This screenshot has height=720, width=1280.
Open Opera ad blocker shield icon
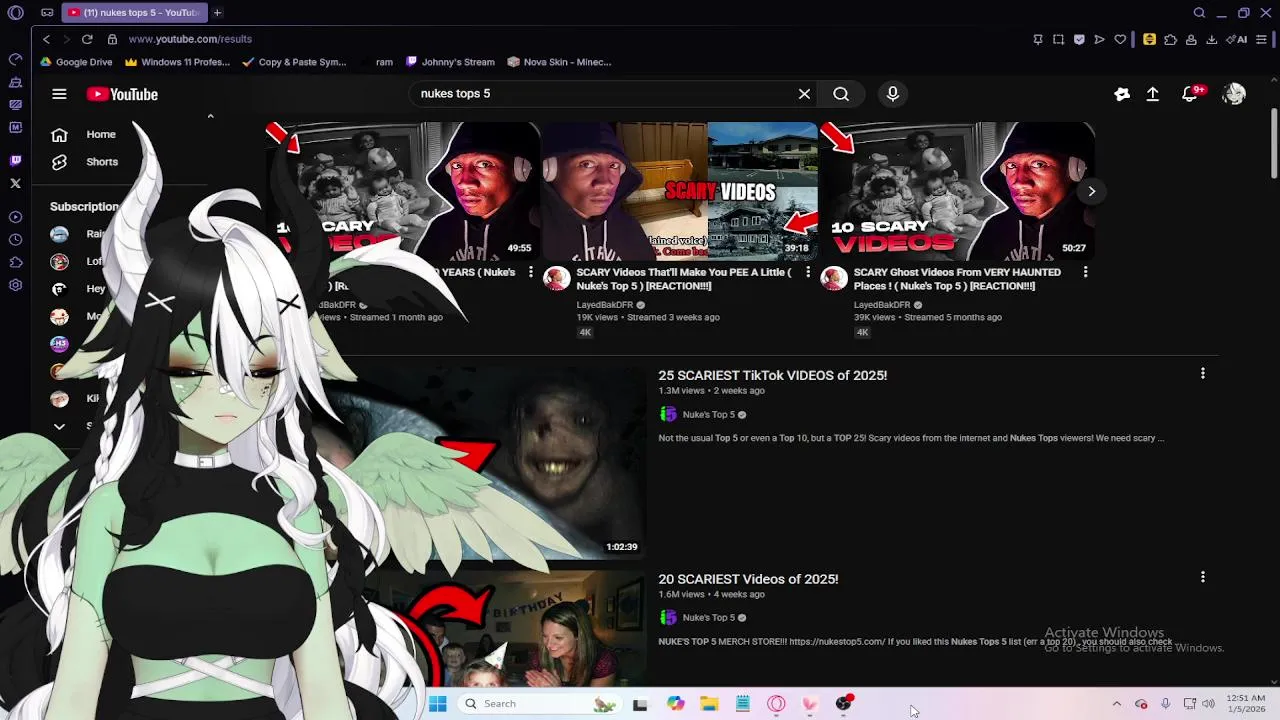pyautogui.click(x=1079, y=39)
